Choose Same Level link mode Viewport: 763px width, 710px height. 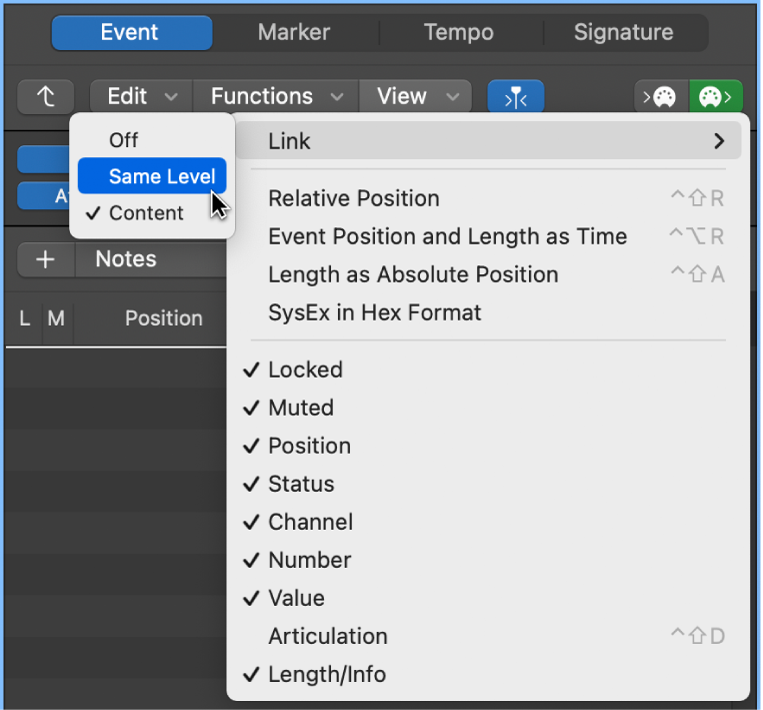pos(161,177)
